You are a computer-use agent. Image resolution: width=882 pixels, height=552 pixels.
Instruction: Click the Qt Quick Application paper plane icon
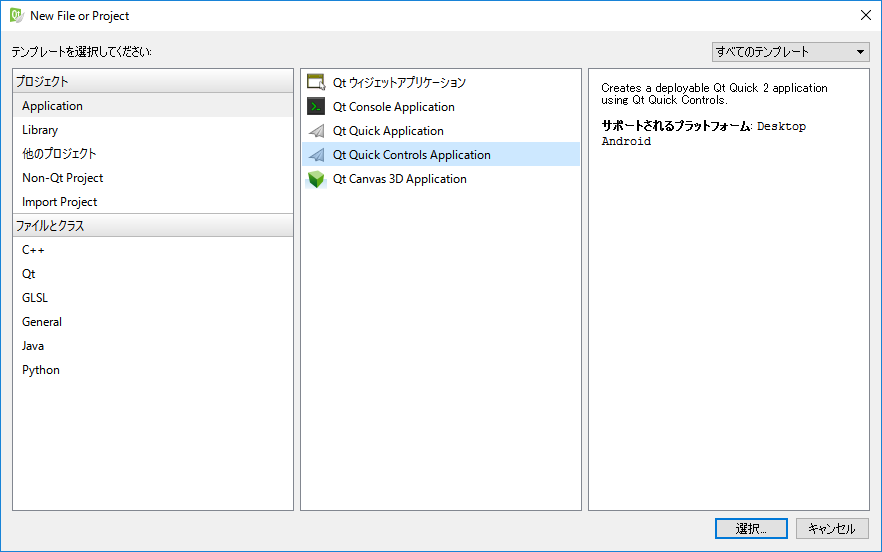pos(316,131)
